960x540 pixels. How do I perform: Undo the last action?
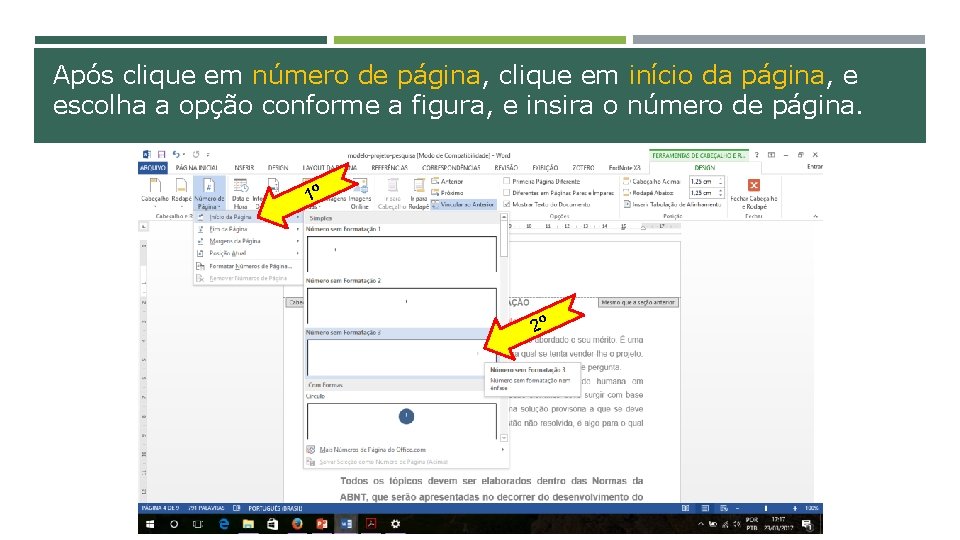click(176, 155)
